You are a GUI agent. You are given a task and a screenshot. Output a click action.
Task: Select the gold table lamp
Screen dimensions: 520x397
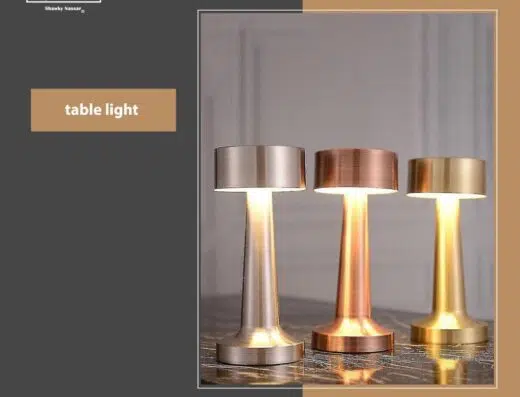tap(447, 251)
